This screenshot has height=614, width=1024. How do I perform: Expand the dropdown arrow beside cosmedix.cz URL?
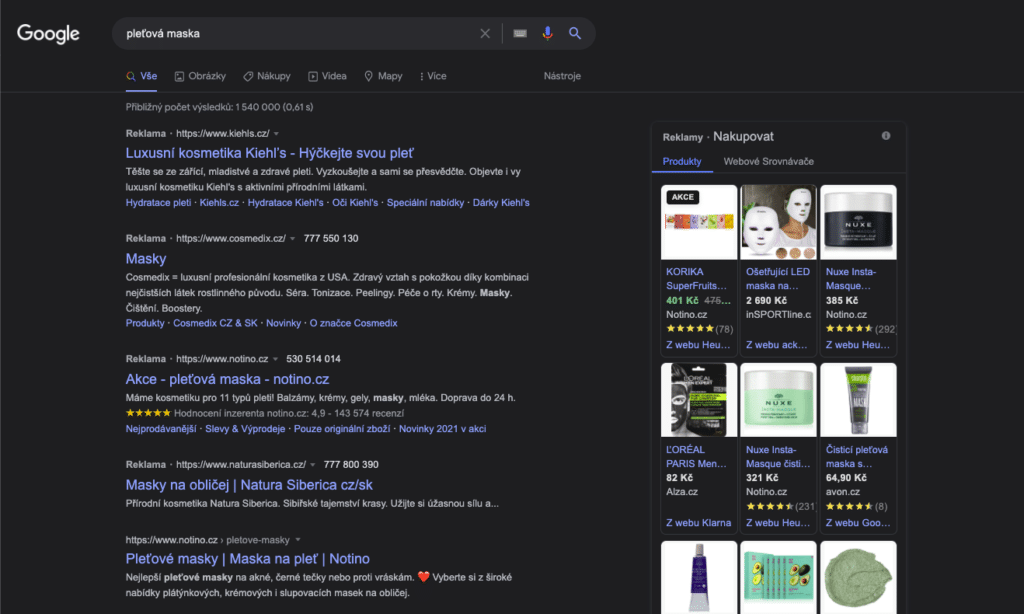(293, 239)
